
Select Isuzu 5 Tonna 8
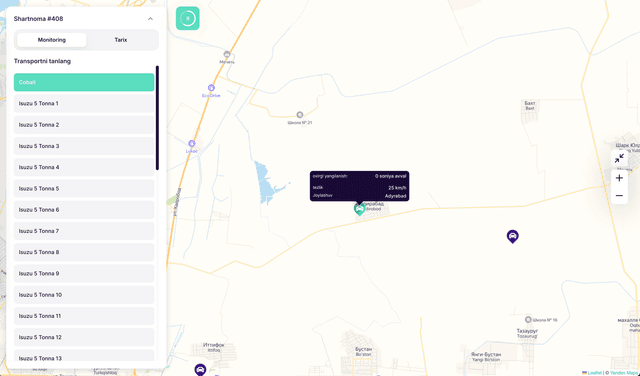point(84,252)
